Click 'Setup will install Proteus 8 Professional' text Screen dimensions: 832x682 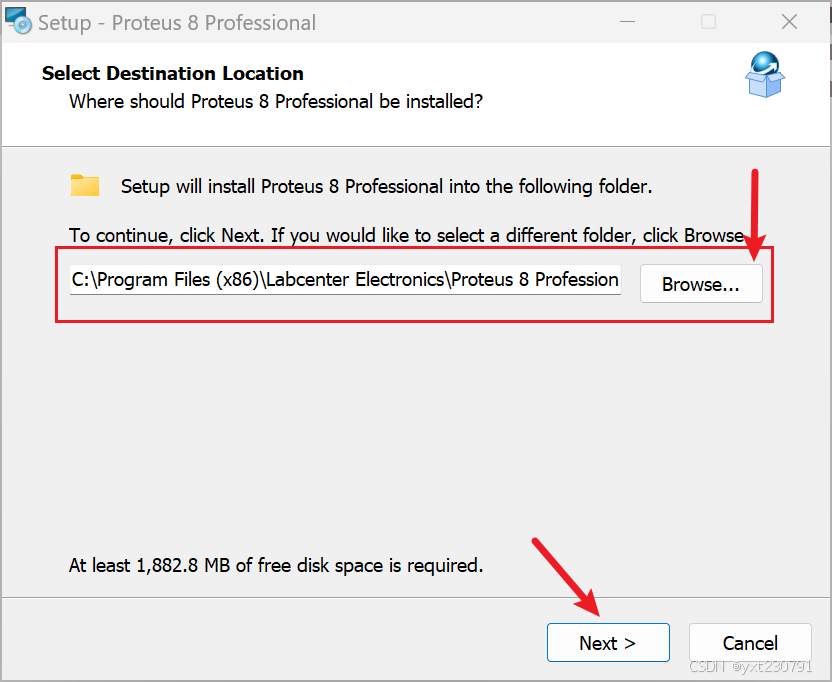coord(386,187)
